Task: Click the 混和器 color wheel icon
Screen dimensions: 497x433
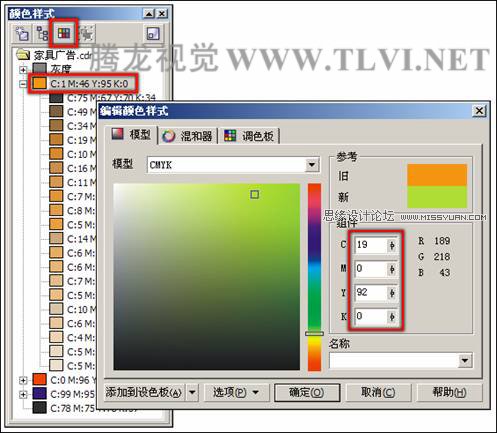Action: pyautogui.click(x=169, y=136)
